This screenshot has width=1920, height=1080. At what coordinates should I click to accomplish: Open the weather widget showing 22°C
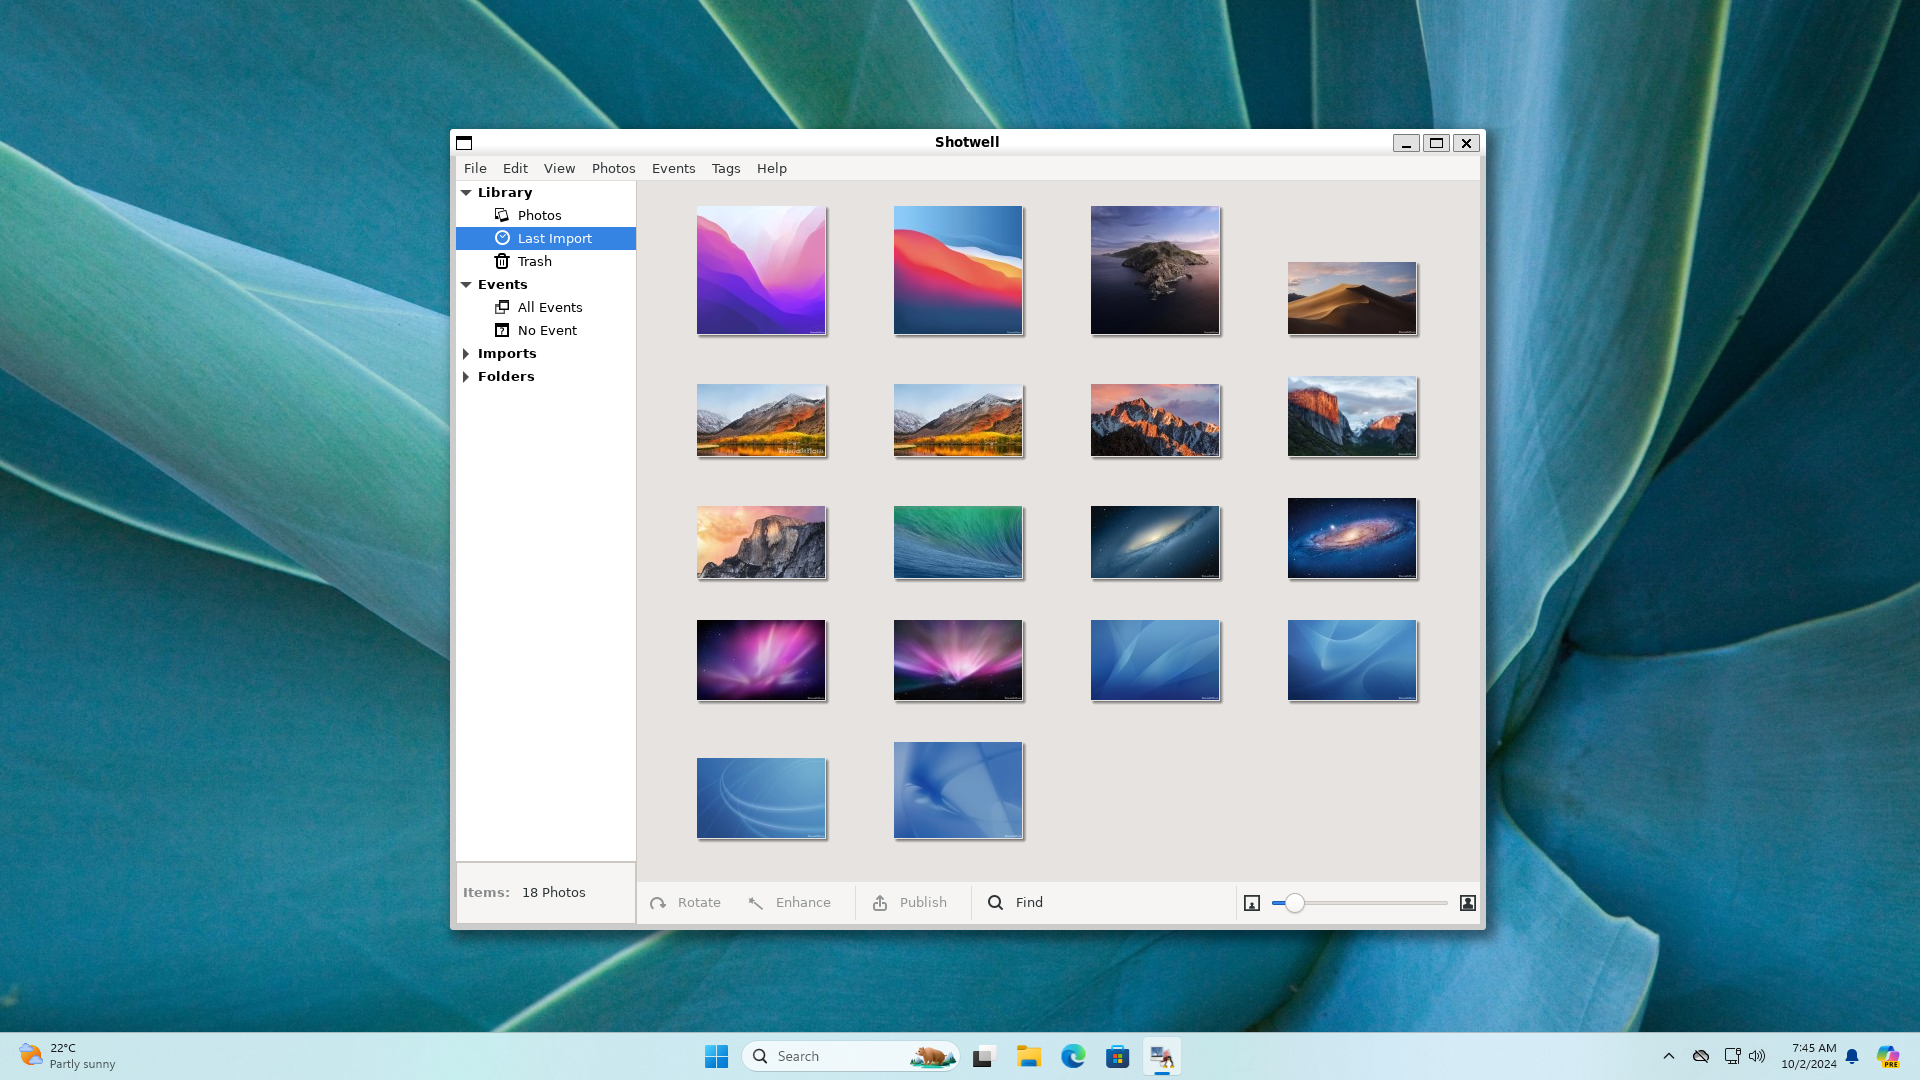68,1056
